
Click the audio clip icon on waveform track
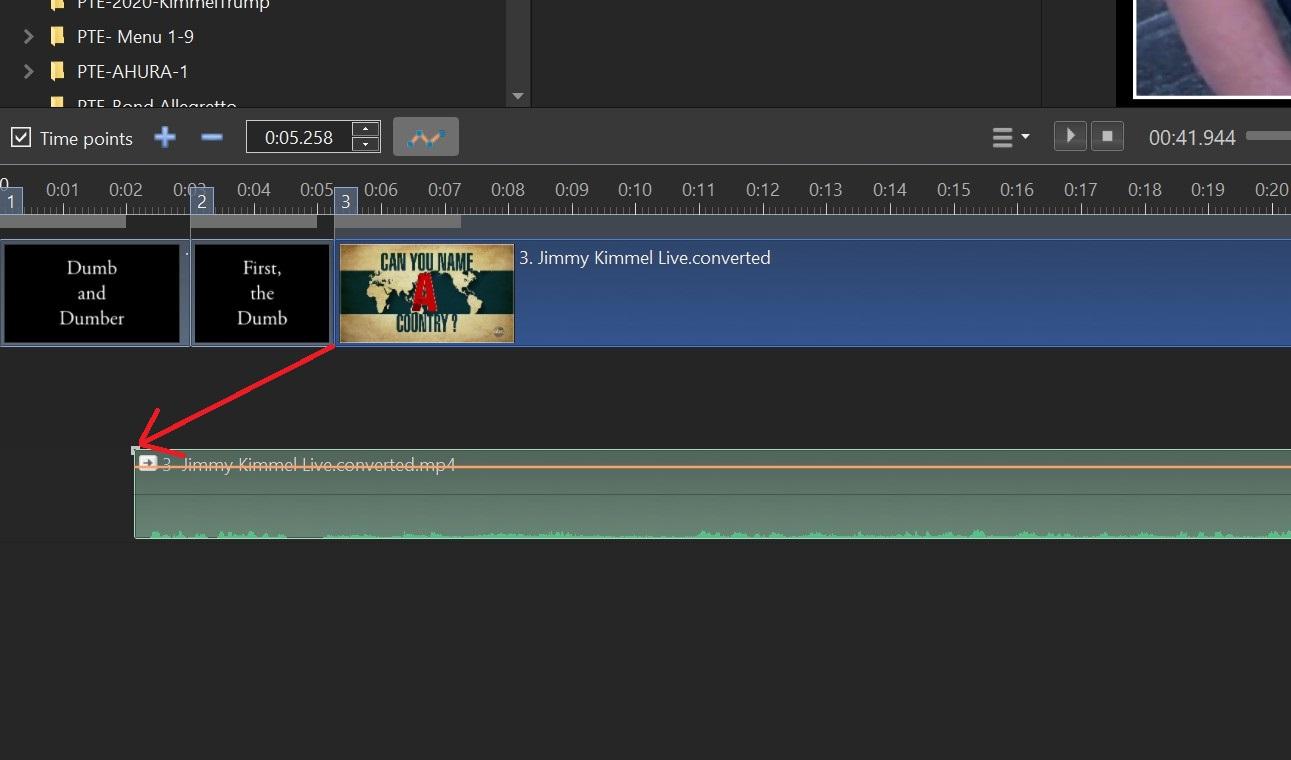(148, 463)
